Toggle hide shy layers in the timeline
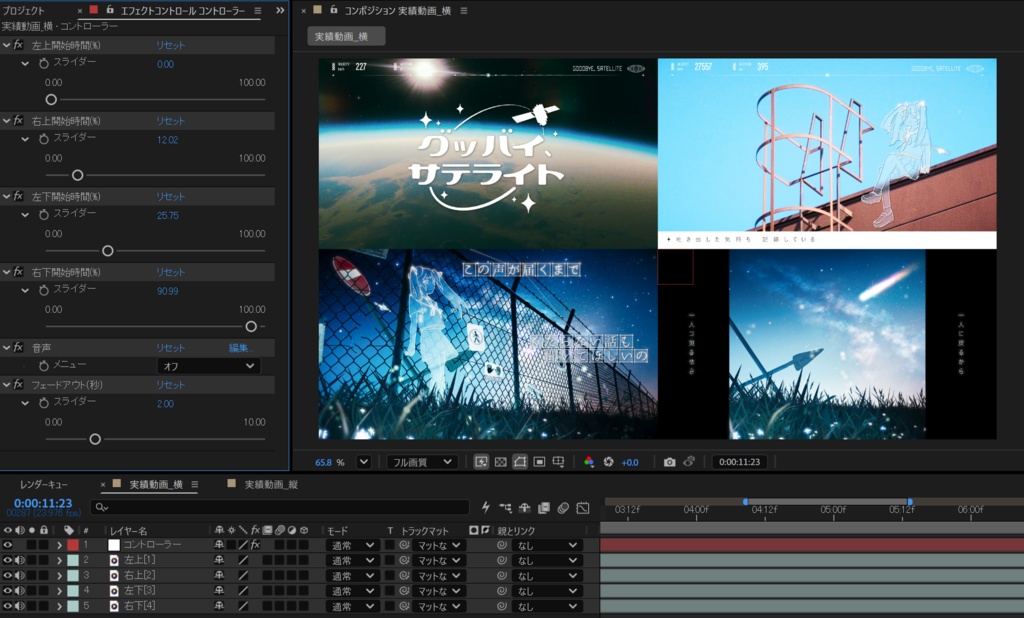The width and height of the screenshot is (1024, 618). [524, 508]
